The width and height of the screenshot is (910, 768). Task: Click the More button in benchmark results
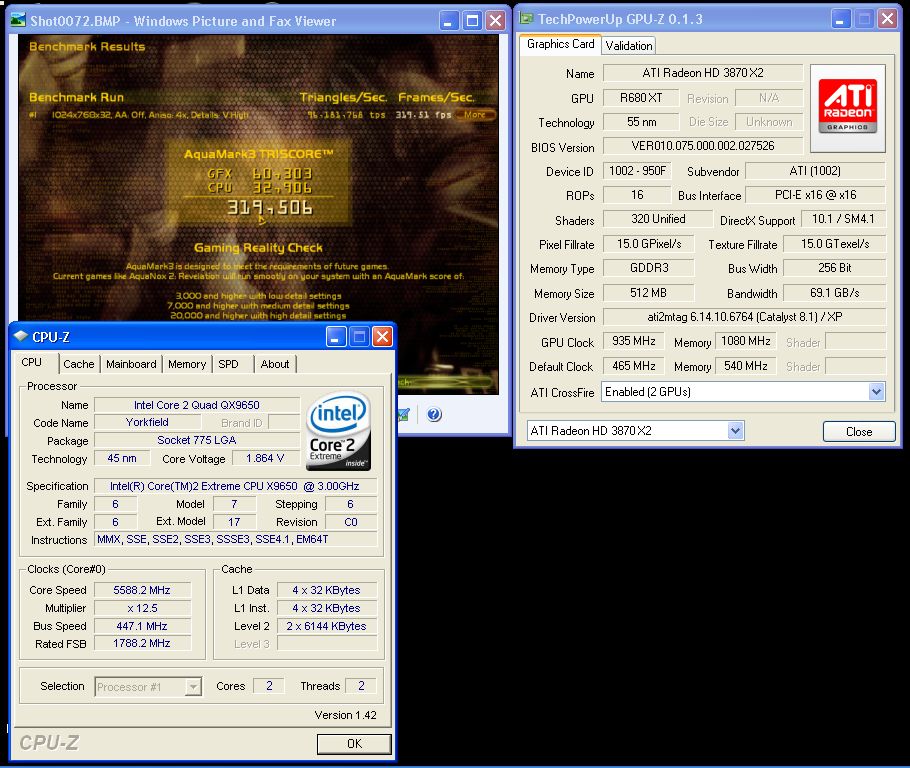point(476,115)
